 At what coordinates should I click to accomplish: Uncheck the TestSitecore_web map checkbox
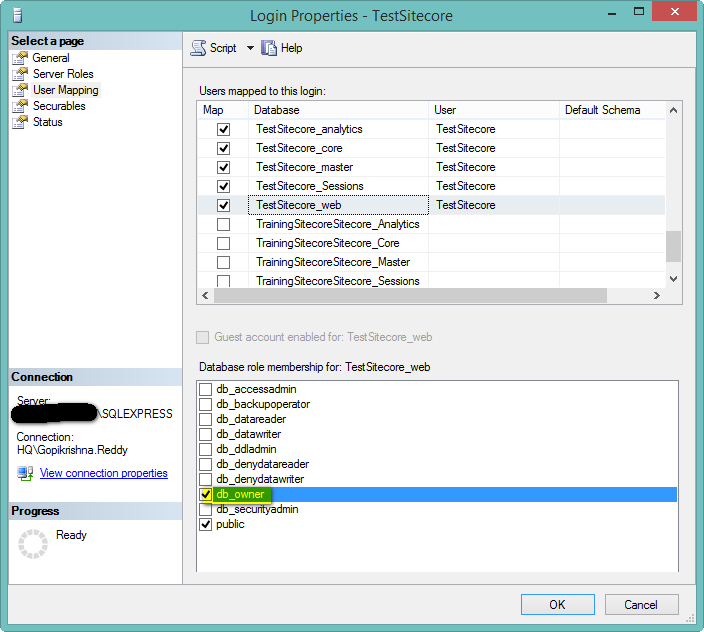[x=223, y=205]
